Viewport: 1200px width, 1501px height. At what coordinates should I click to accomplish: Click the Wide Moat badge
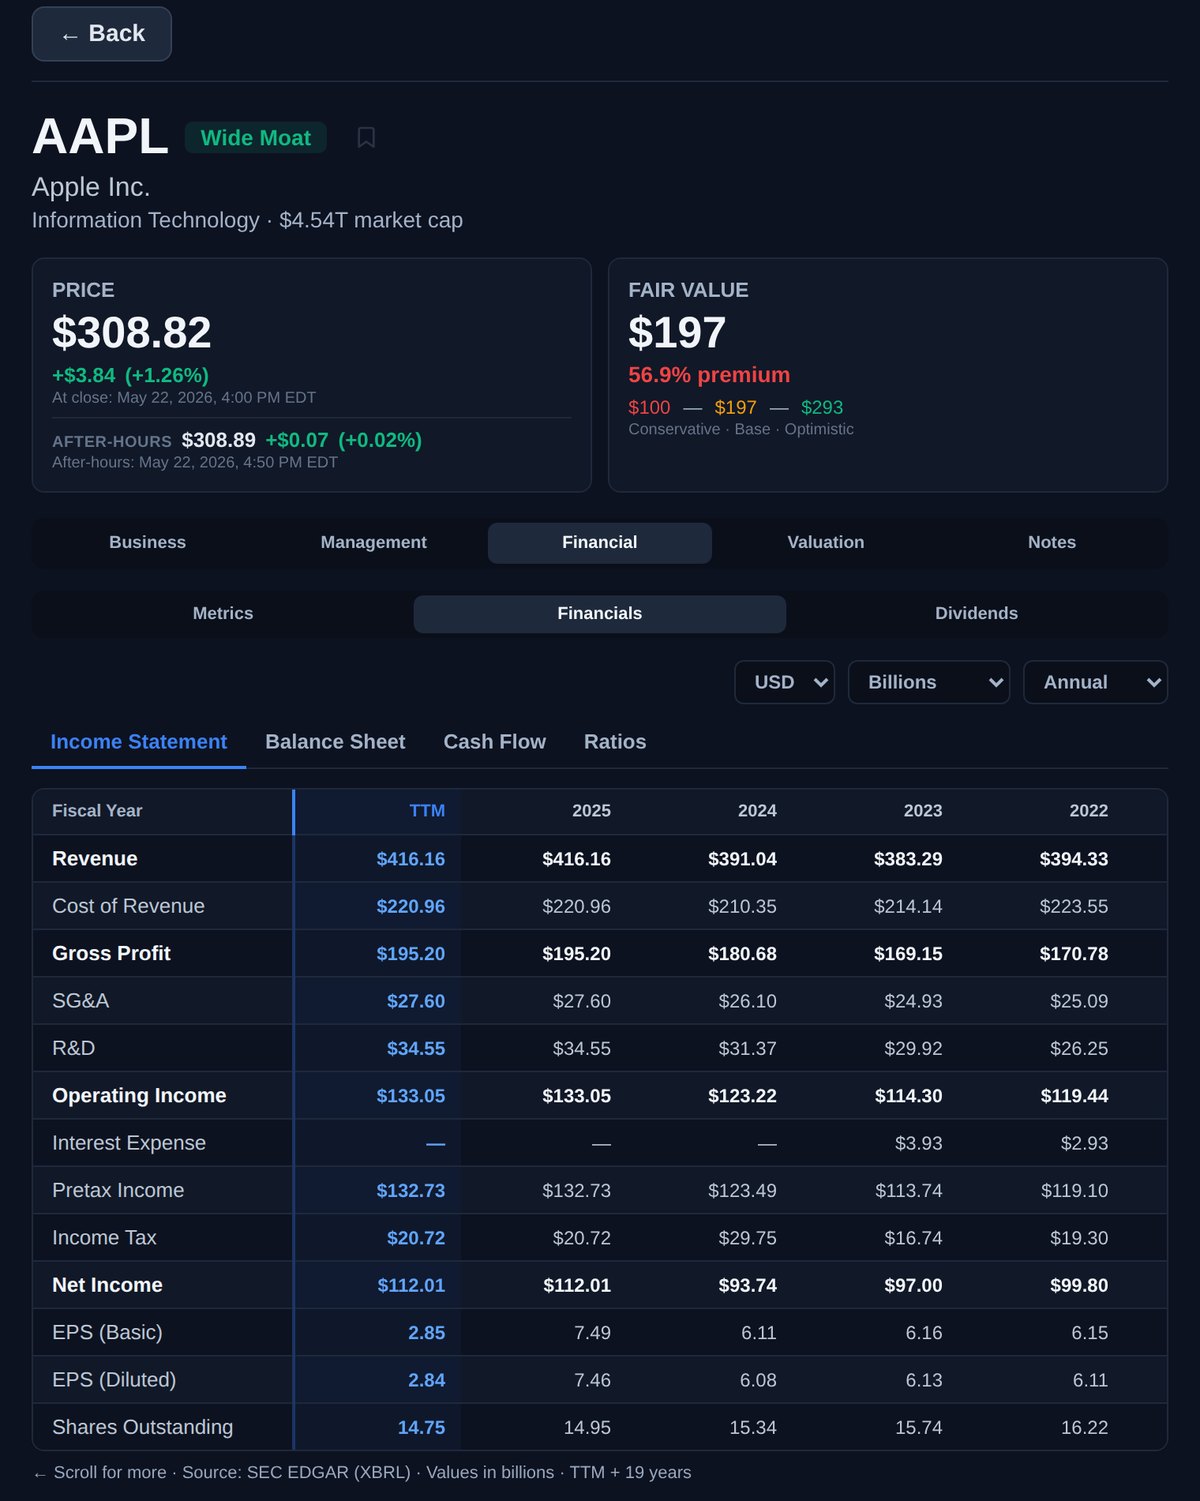256,138
